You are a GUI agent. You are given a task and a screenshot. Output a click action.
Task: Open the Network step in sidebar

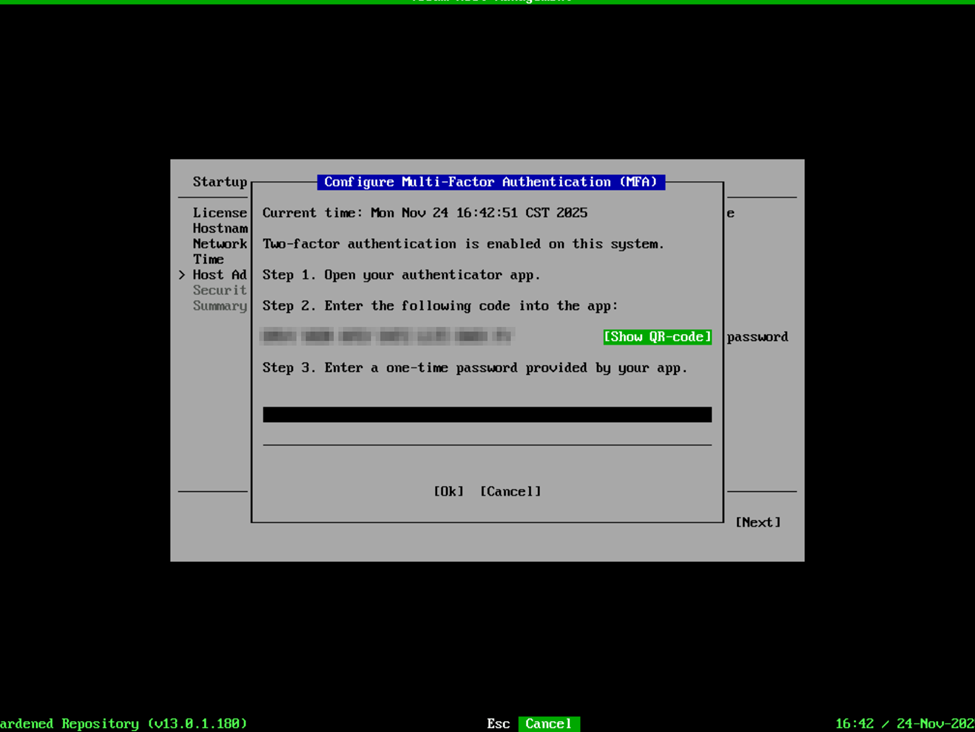219,244
